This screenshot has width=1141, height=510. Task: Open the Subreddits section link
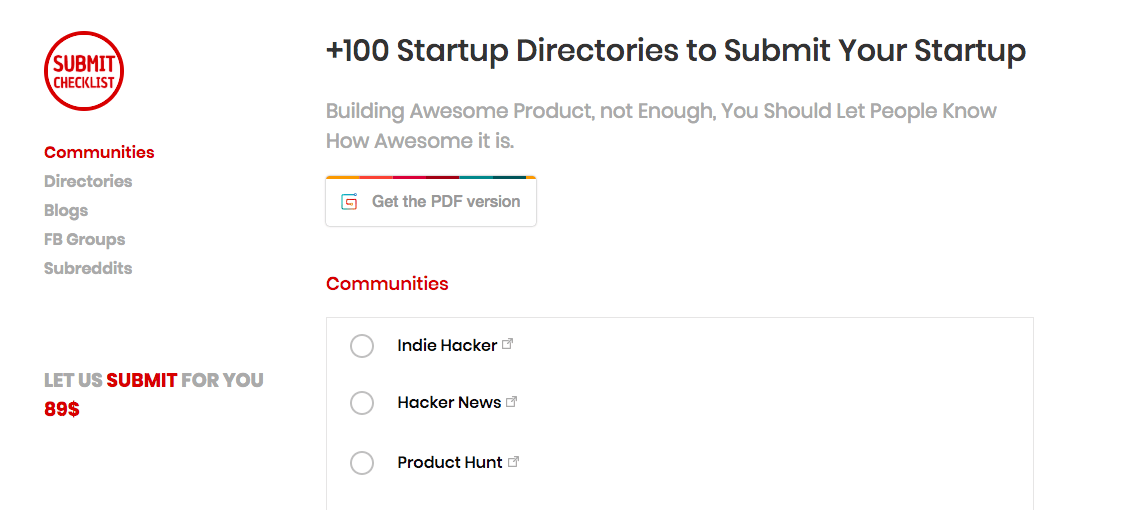tap(88, 268)
